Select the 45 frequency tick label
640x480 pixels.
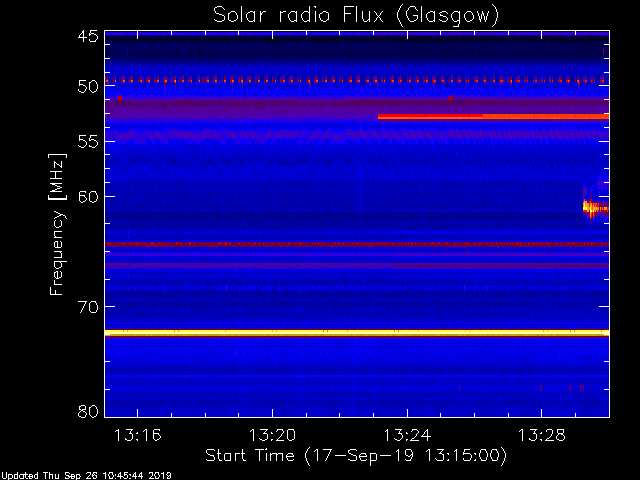tap(88, 36)
